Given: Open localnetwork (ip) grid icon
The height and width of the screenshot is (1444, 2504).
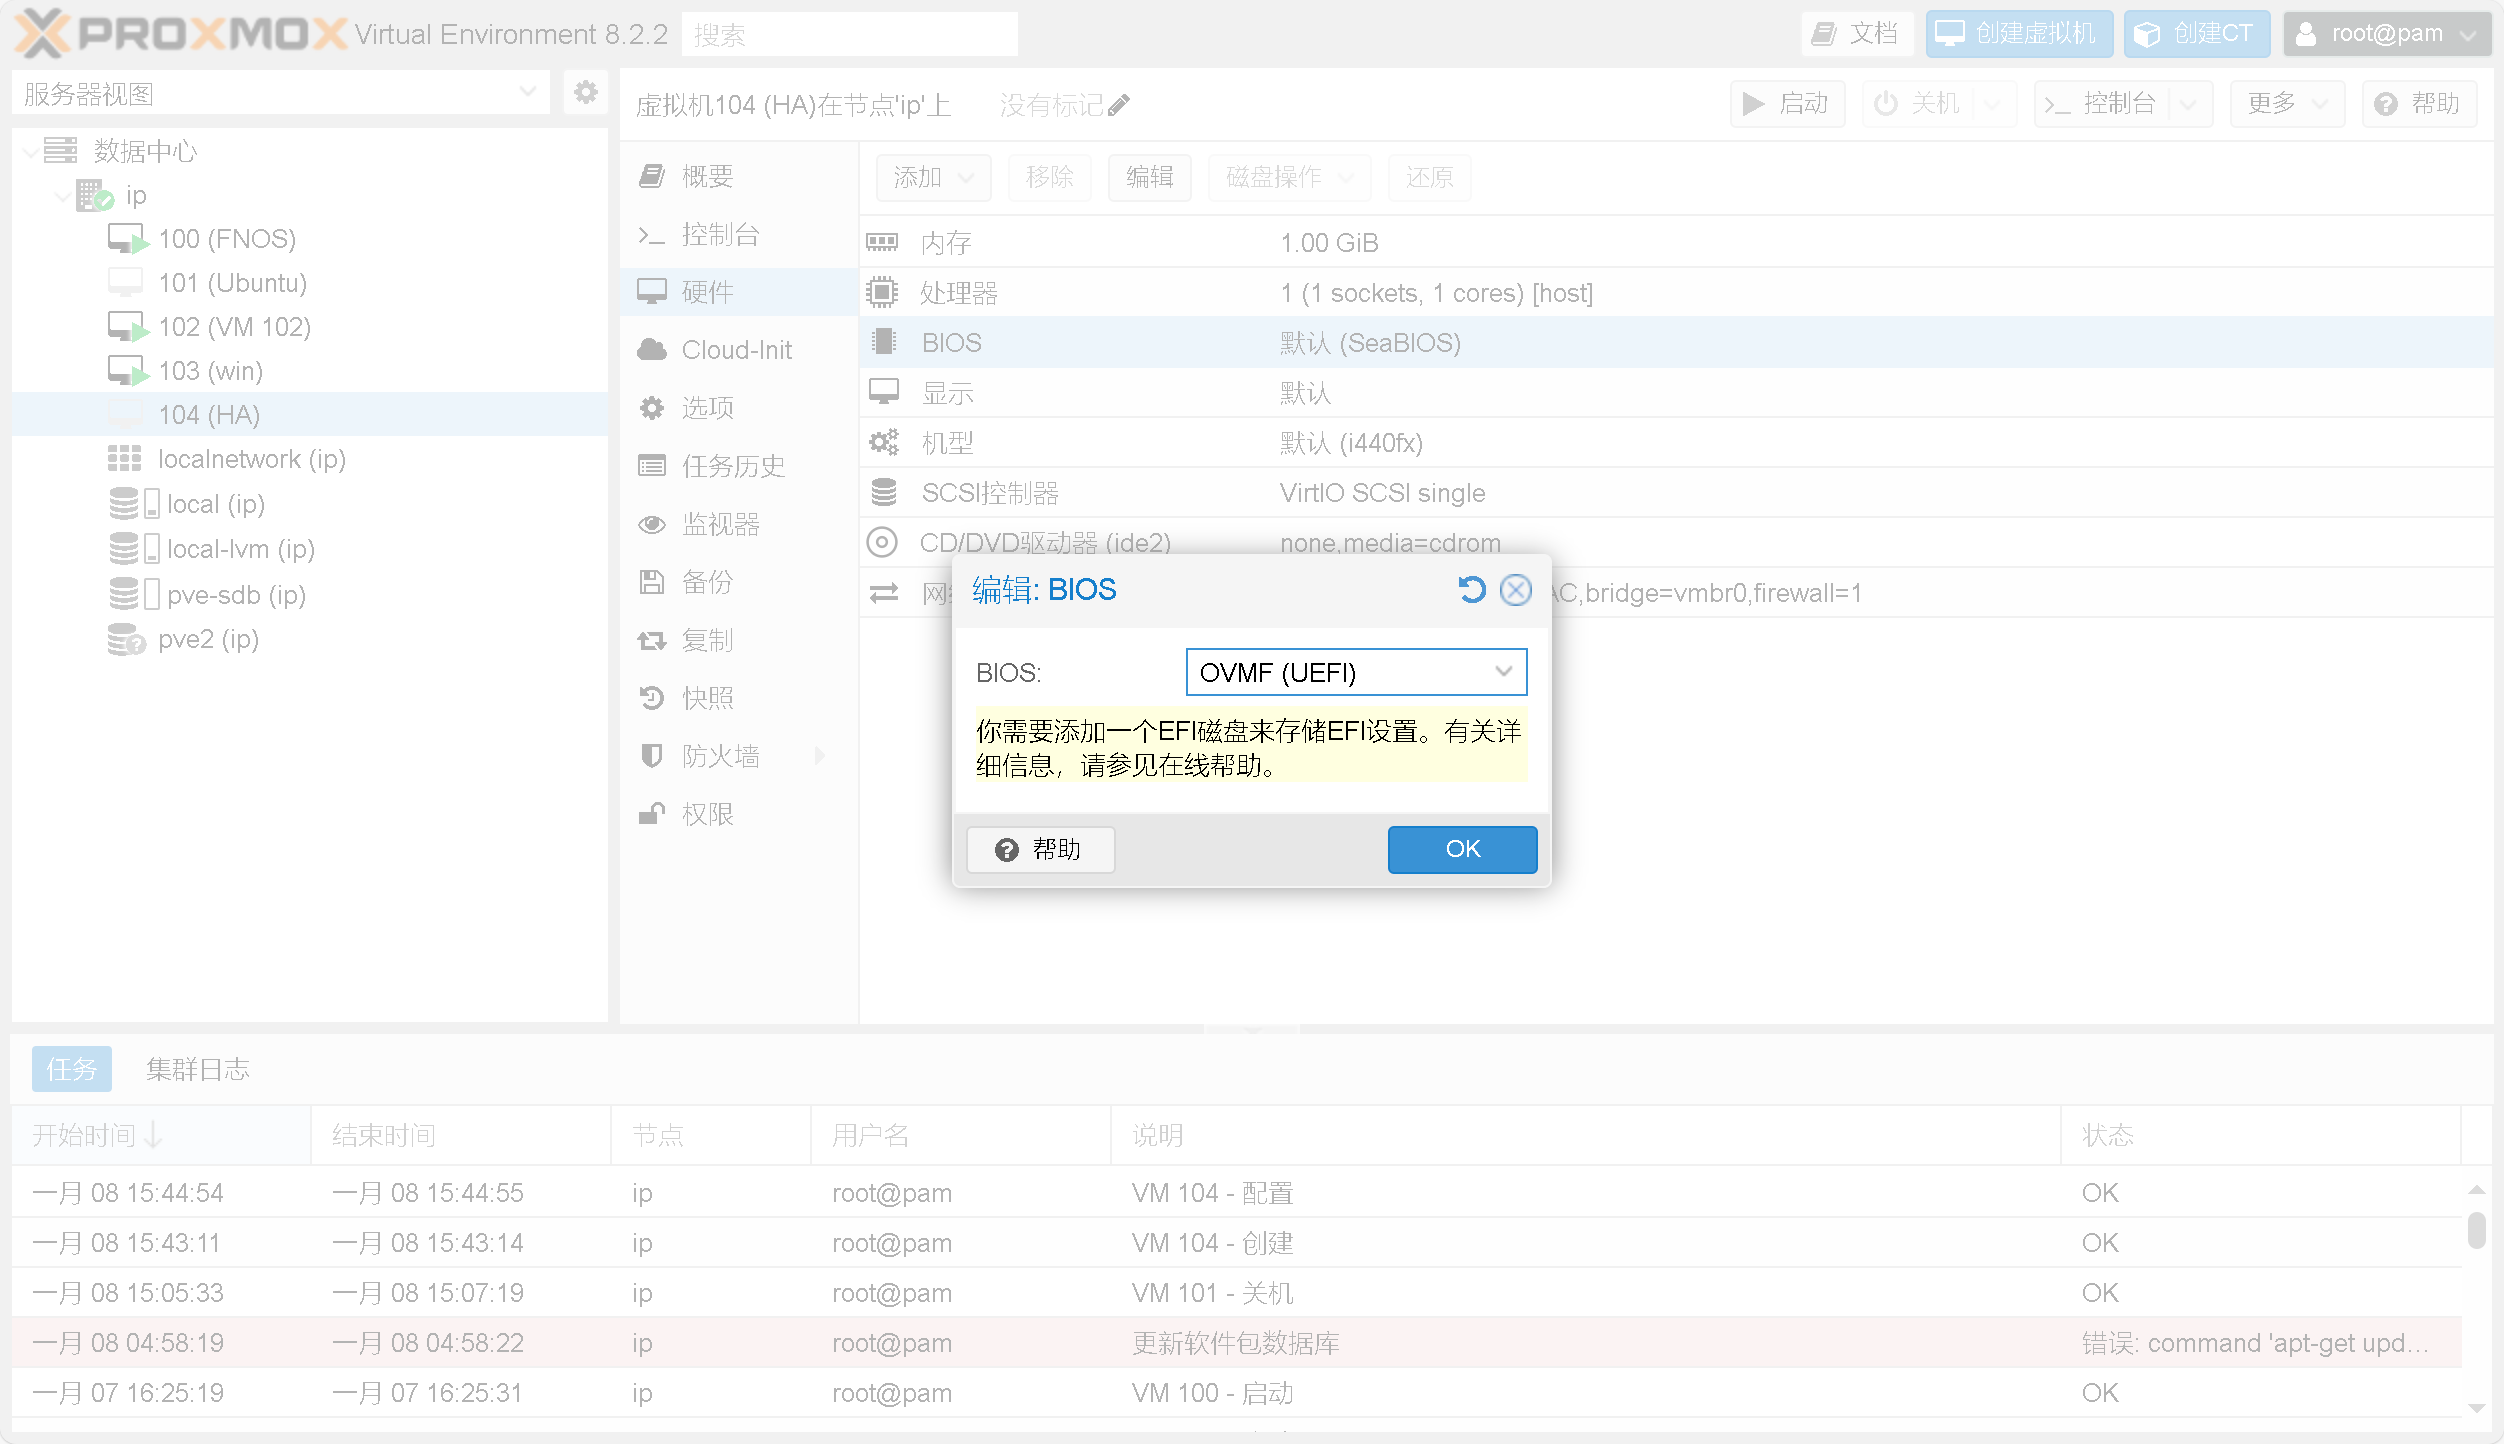Looking at the screenshot, I should pyautogui.click(x=124, y=459).
